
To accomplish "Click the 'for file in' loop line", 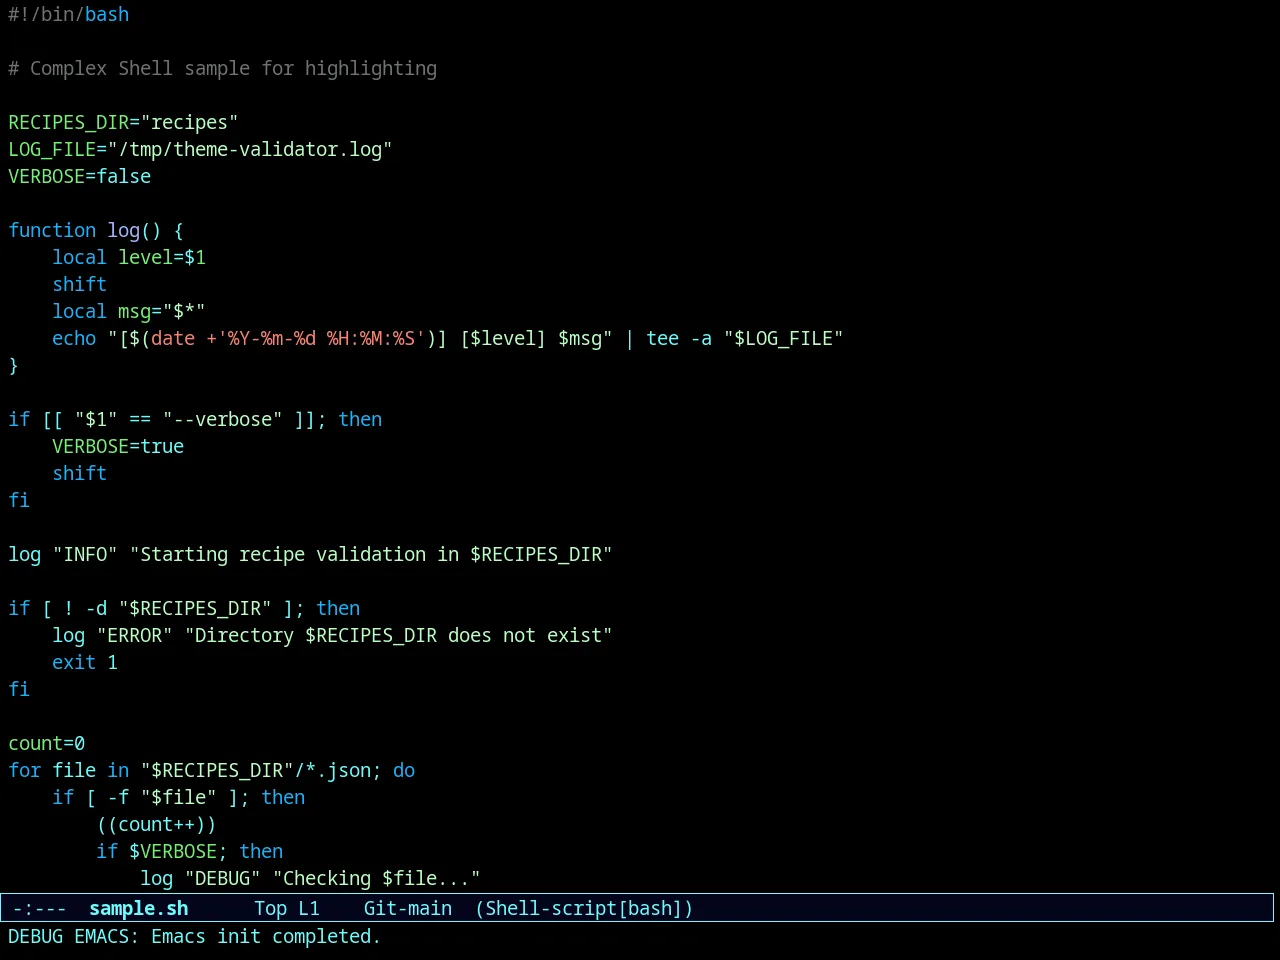I will pos(211,770).
